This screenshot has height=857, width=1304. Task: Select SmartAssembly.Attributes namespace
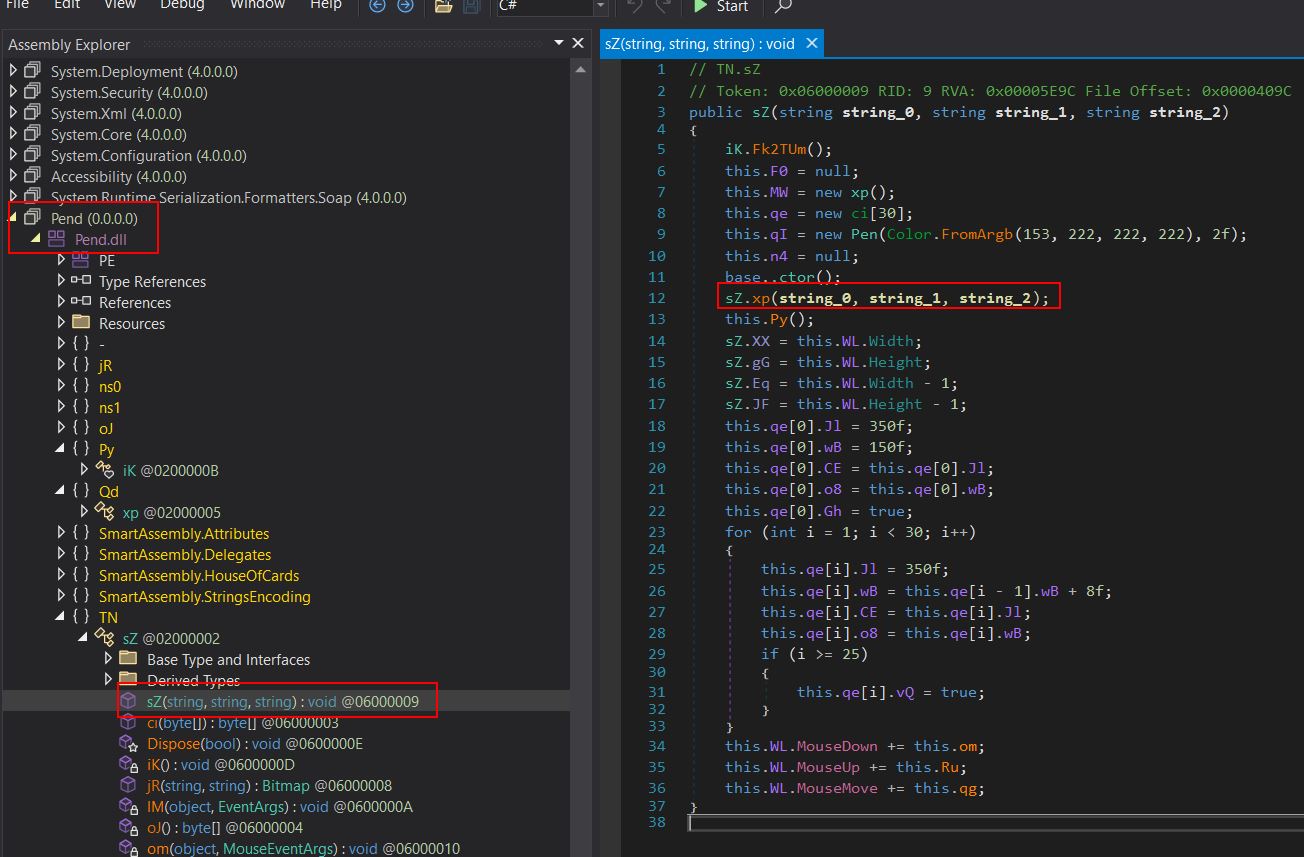point(184,533)
